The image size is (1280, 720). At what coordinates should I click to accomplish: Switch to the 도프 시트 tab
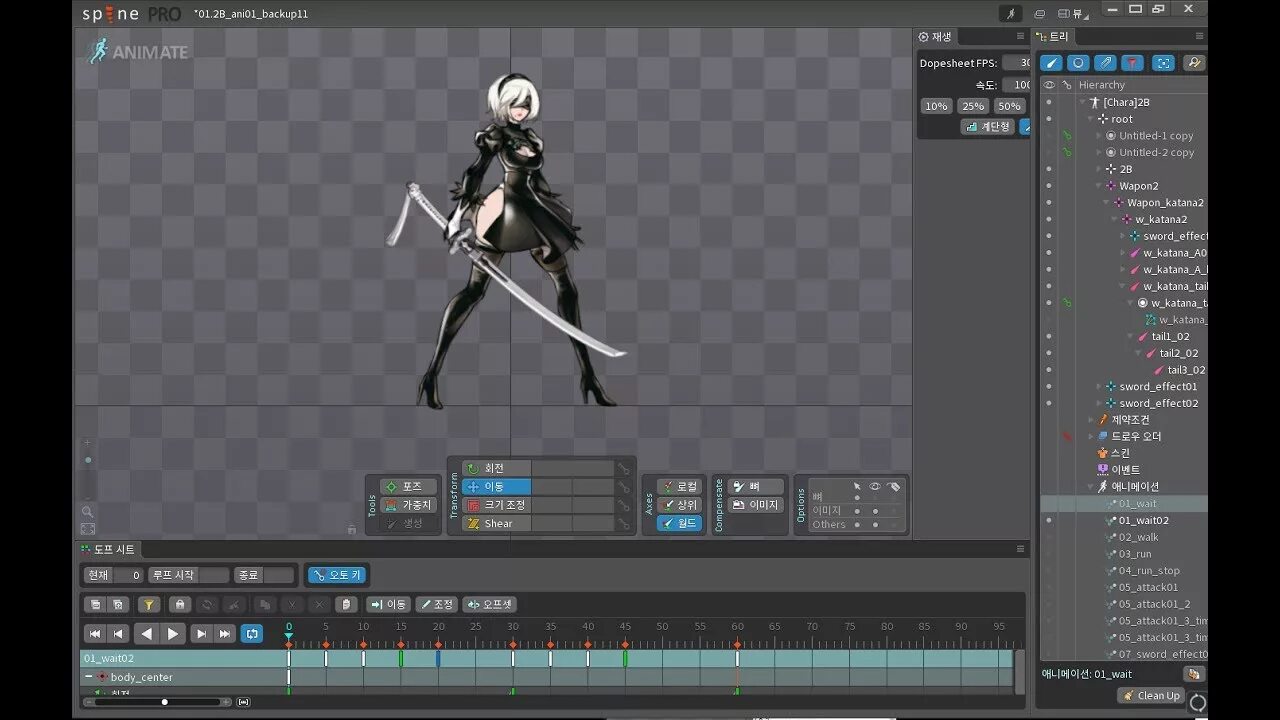[x=109, y=549]
